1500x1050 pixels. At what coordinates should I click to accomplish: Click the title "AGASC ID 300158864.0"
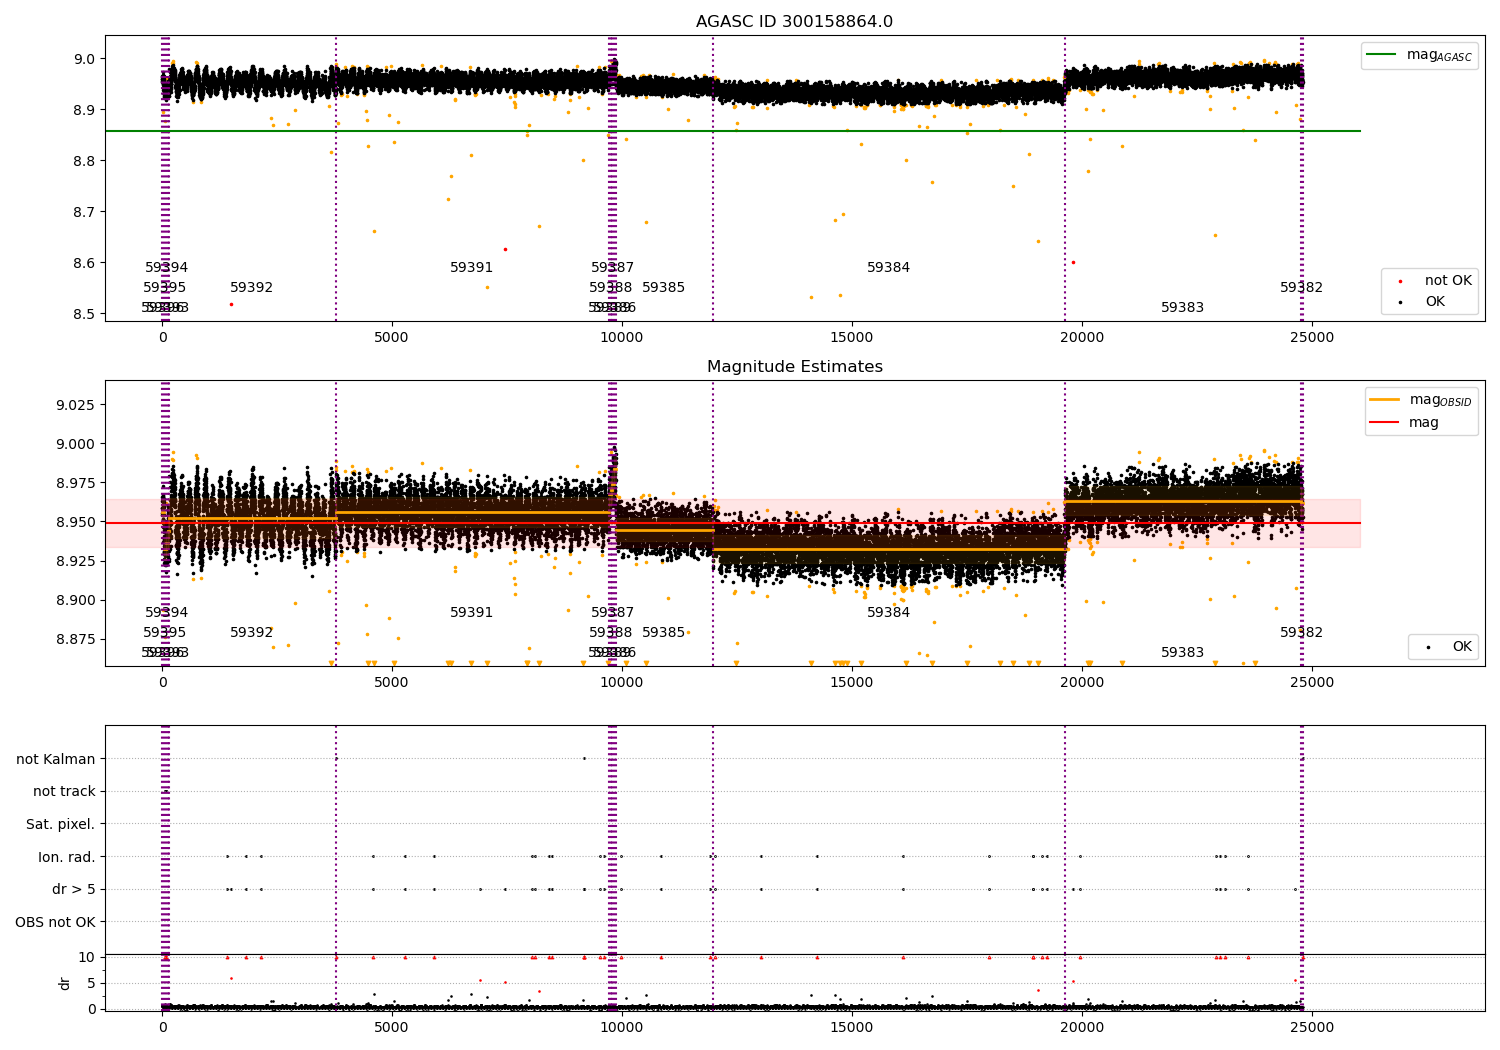[794, 22]
